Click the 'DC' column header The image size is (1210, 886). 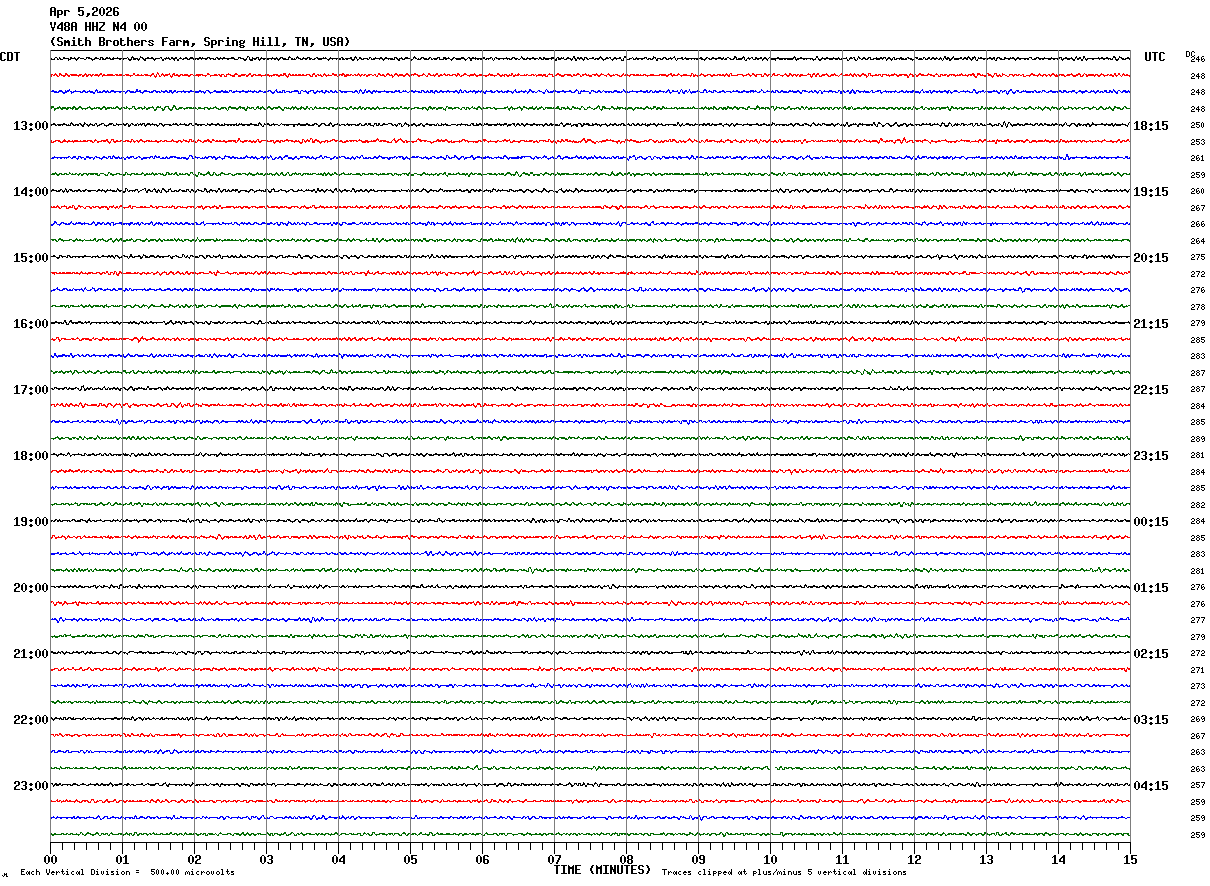tap(1190, 54)
